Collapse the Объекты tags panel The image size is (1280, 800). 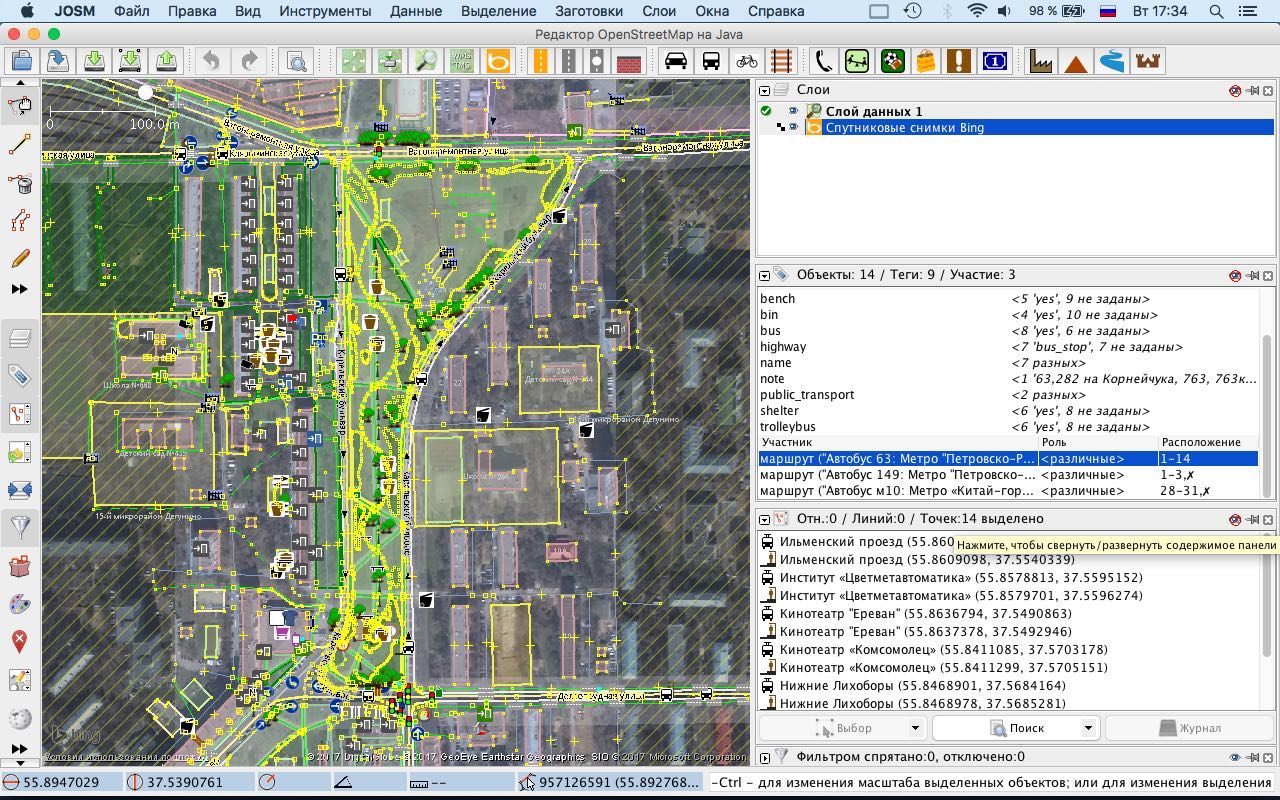click(x=765, y=275)
